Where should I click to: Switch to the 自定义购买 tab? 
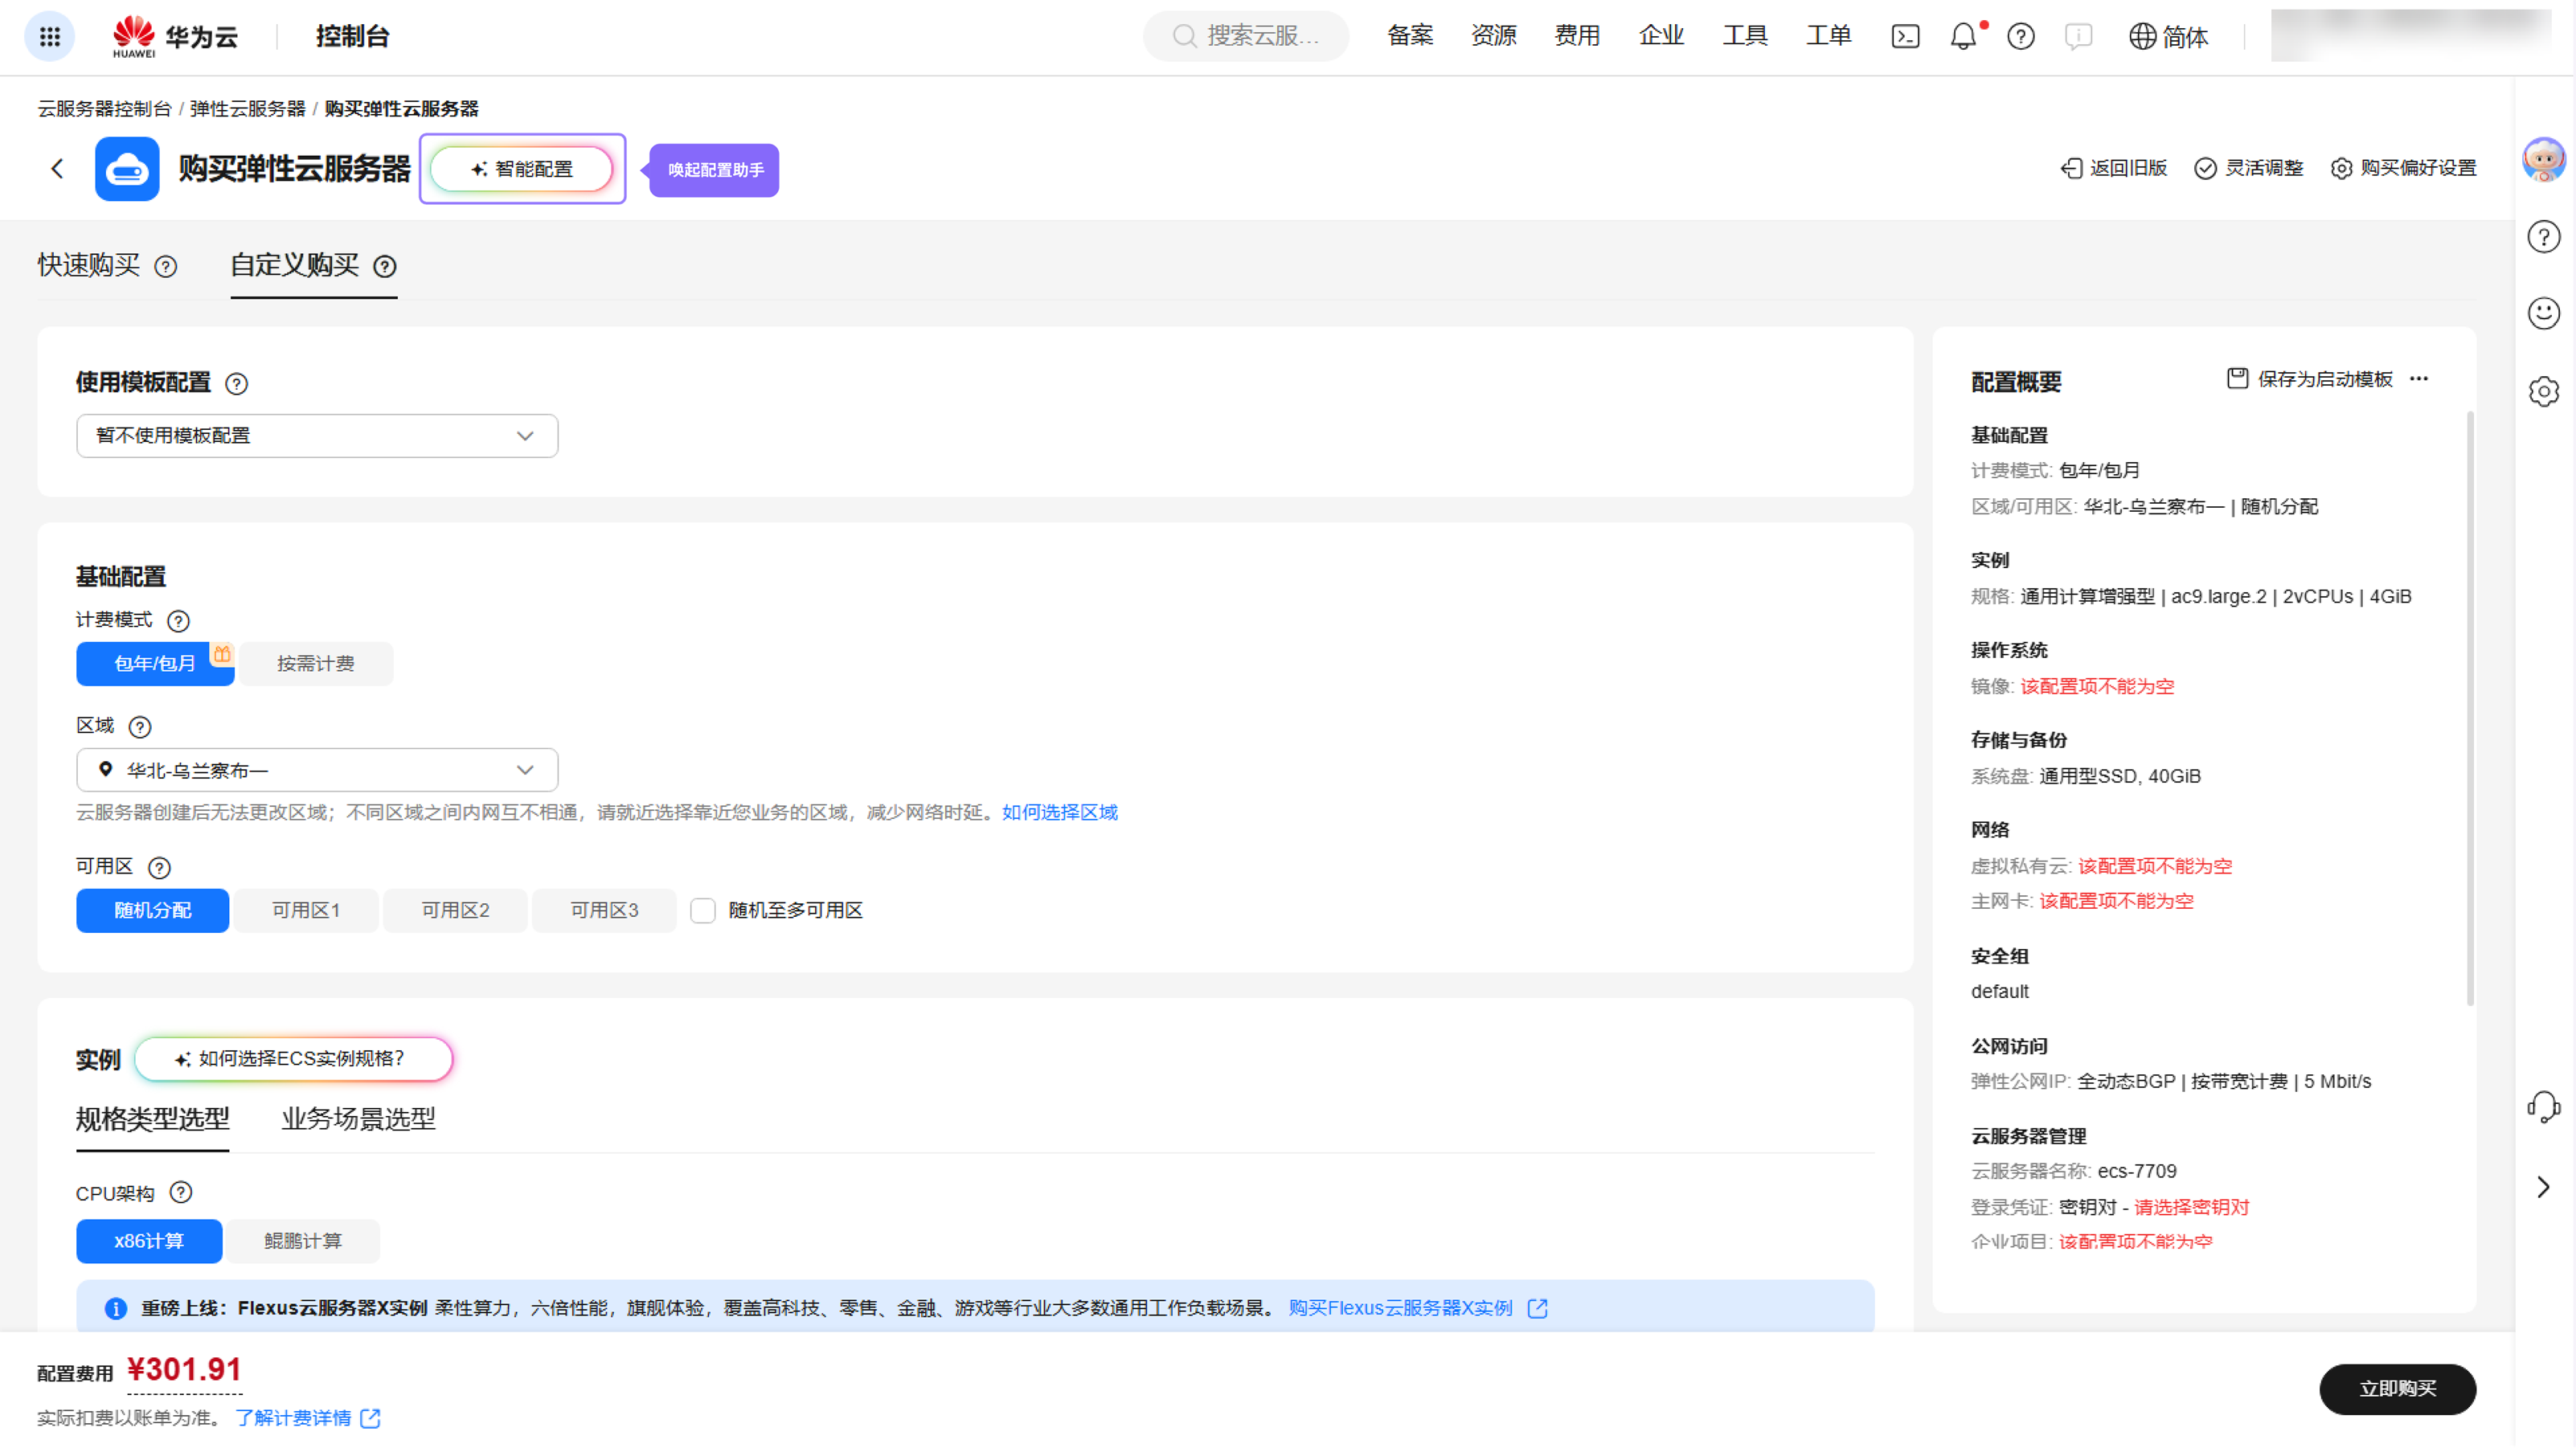[295, 265]
